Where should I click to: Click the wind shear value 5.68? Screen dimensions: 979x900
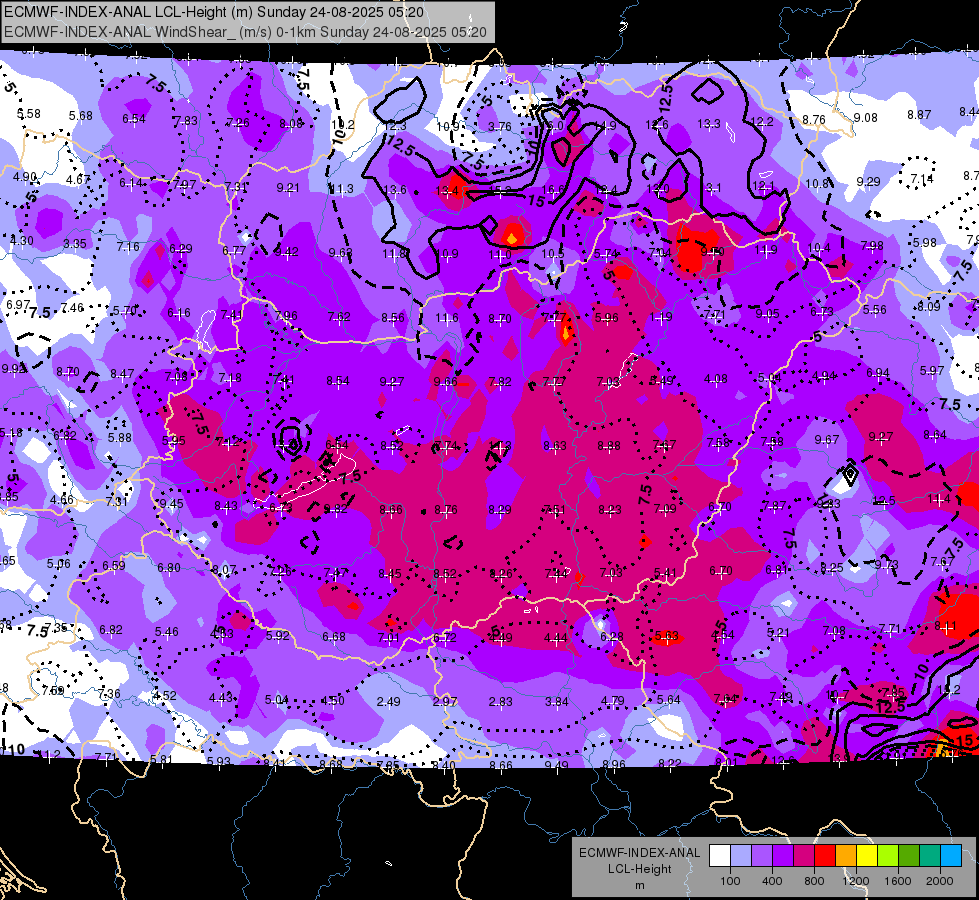click(x=81, y=116)
